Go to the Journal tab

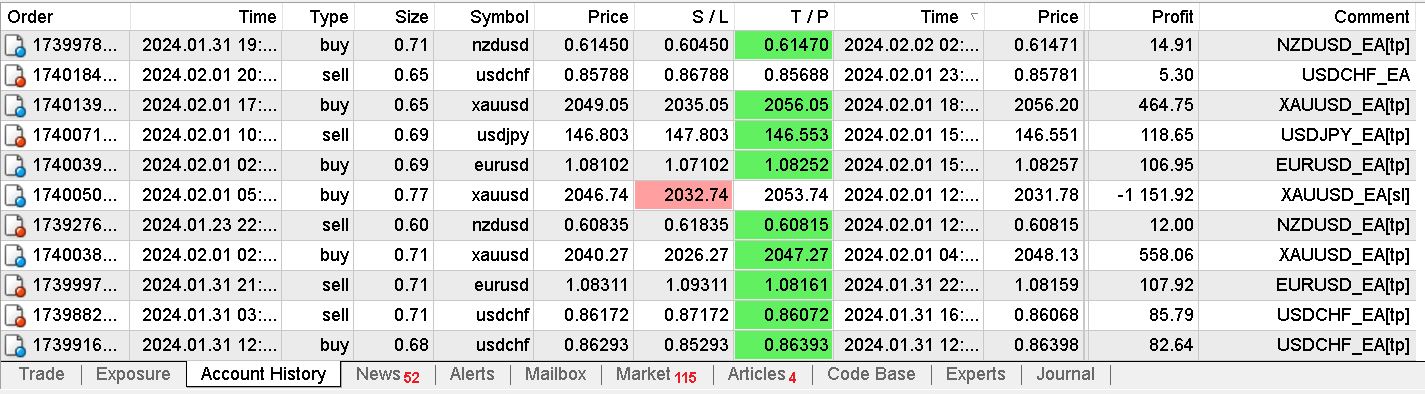1065,374
